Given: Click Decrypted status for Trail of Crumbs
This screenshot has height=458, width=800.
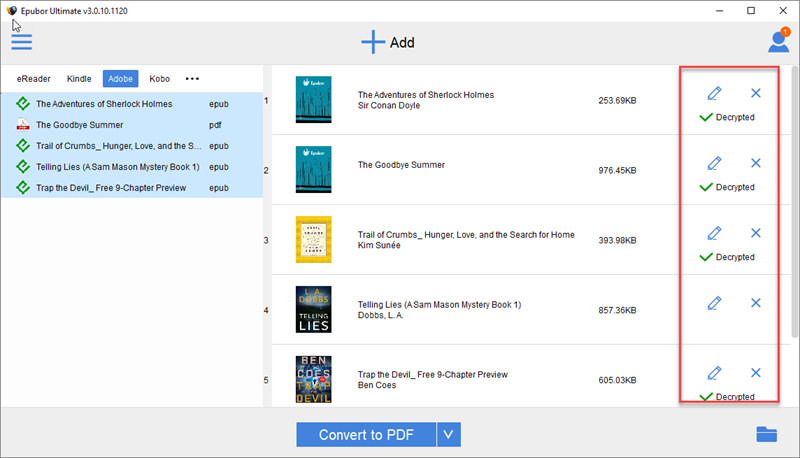Looking at the screenshot, I should 727,257.
